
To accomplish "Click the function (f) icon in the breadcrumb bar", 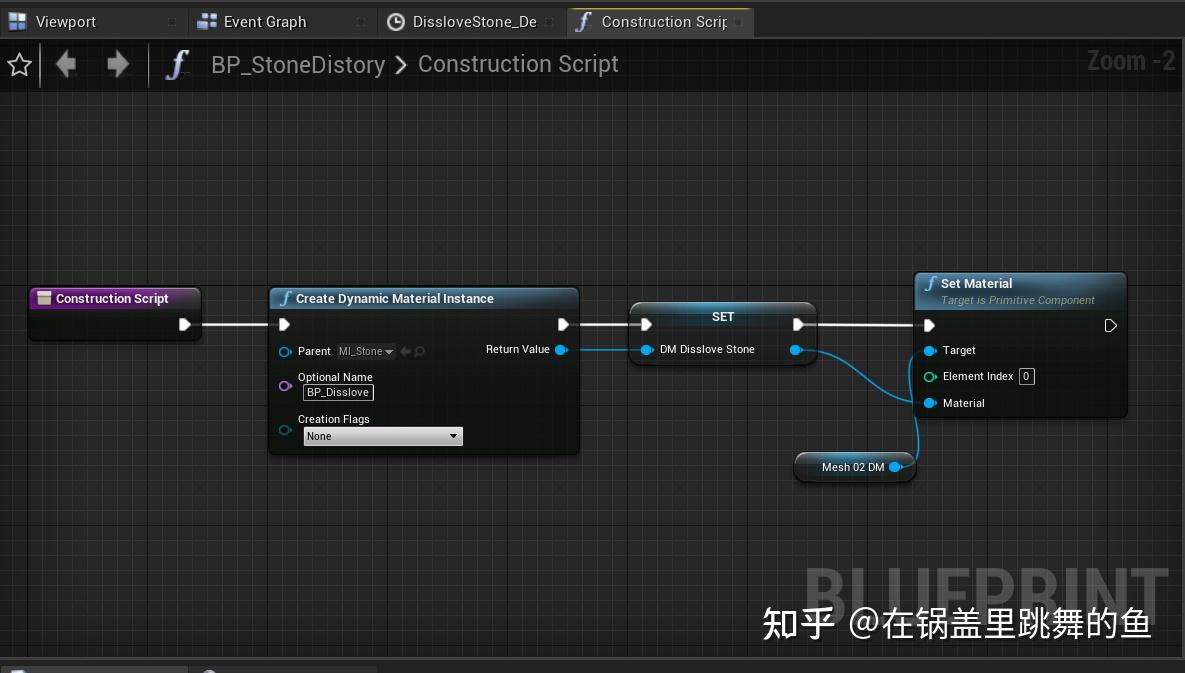I will click(x=177, y=64).
